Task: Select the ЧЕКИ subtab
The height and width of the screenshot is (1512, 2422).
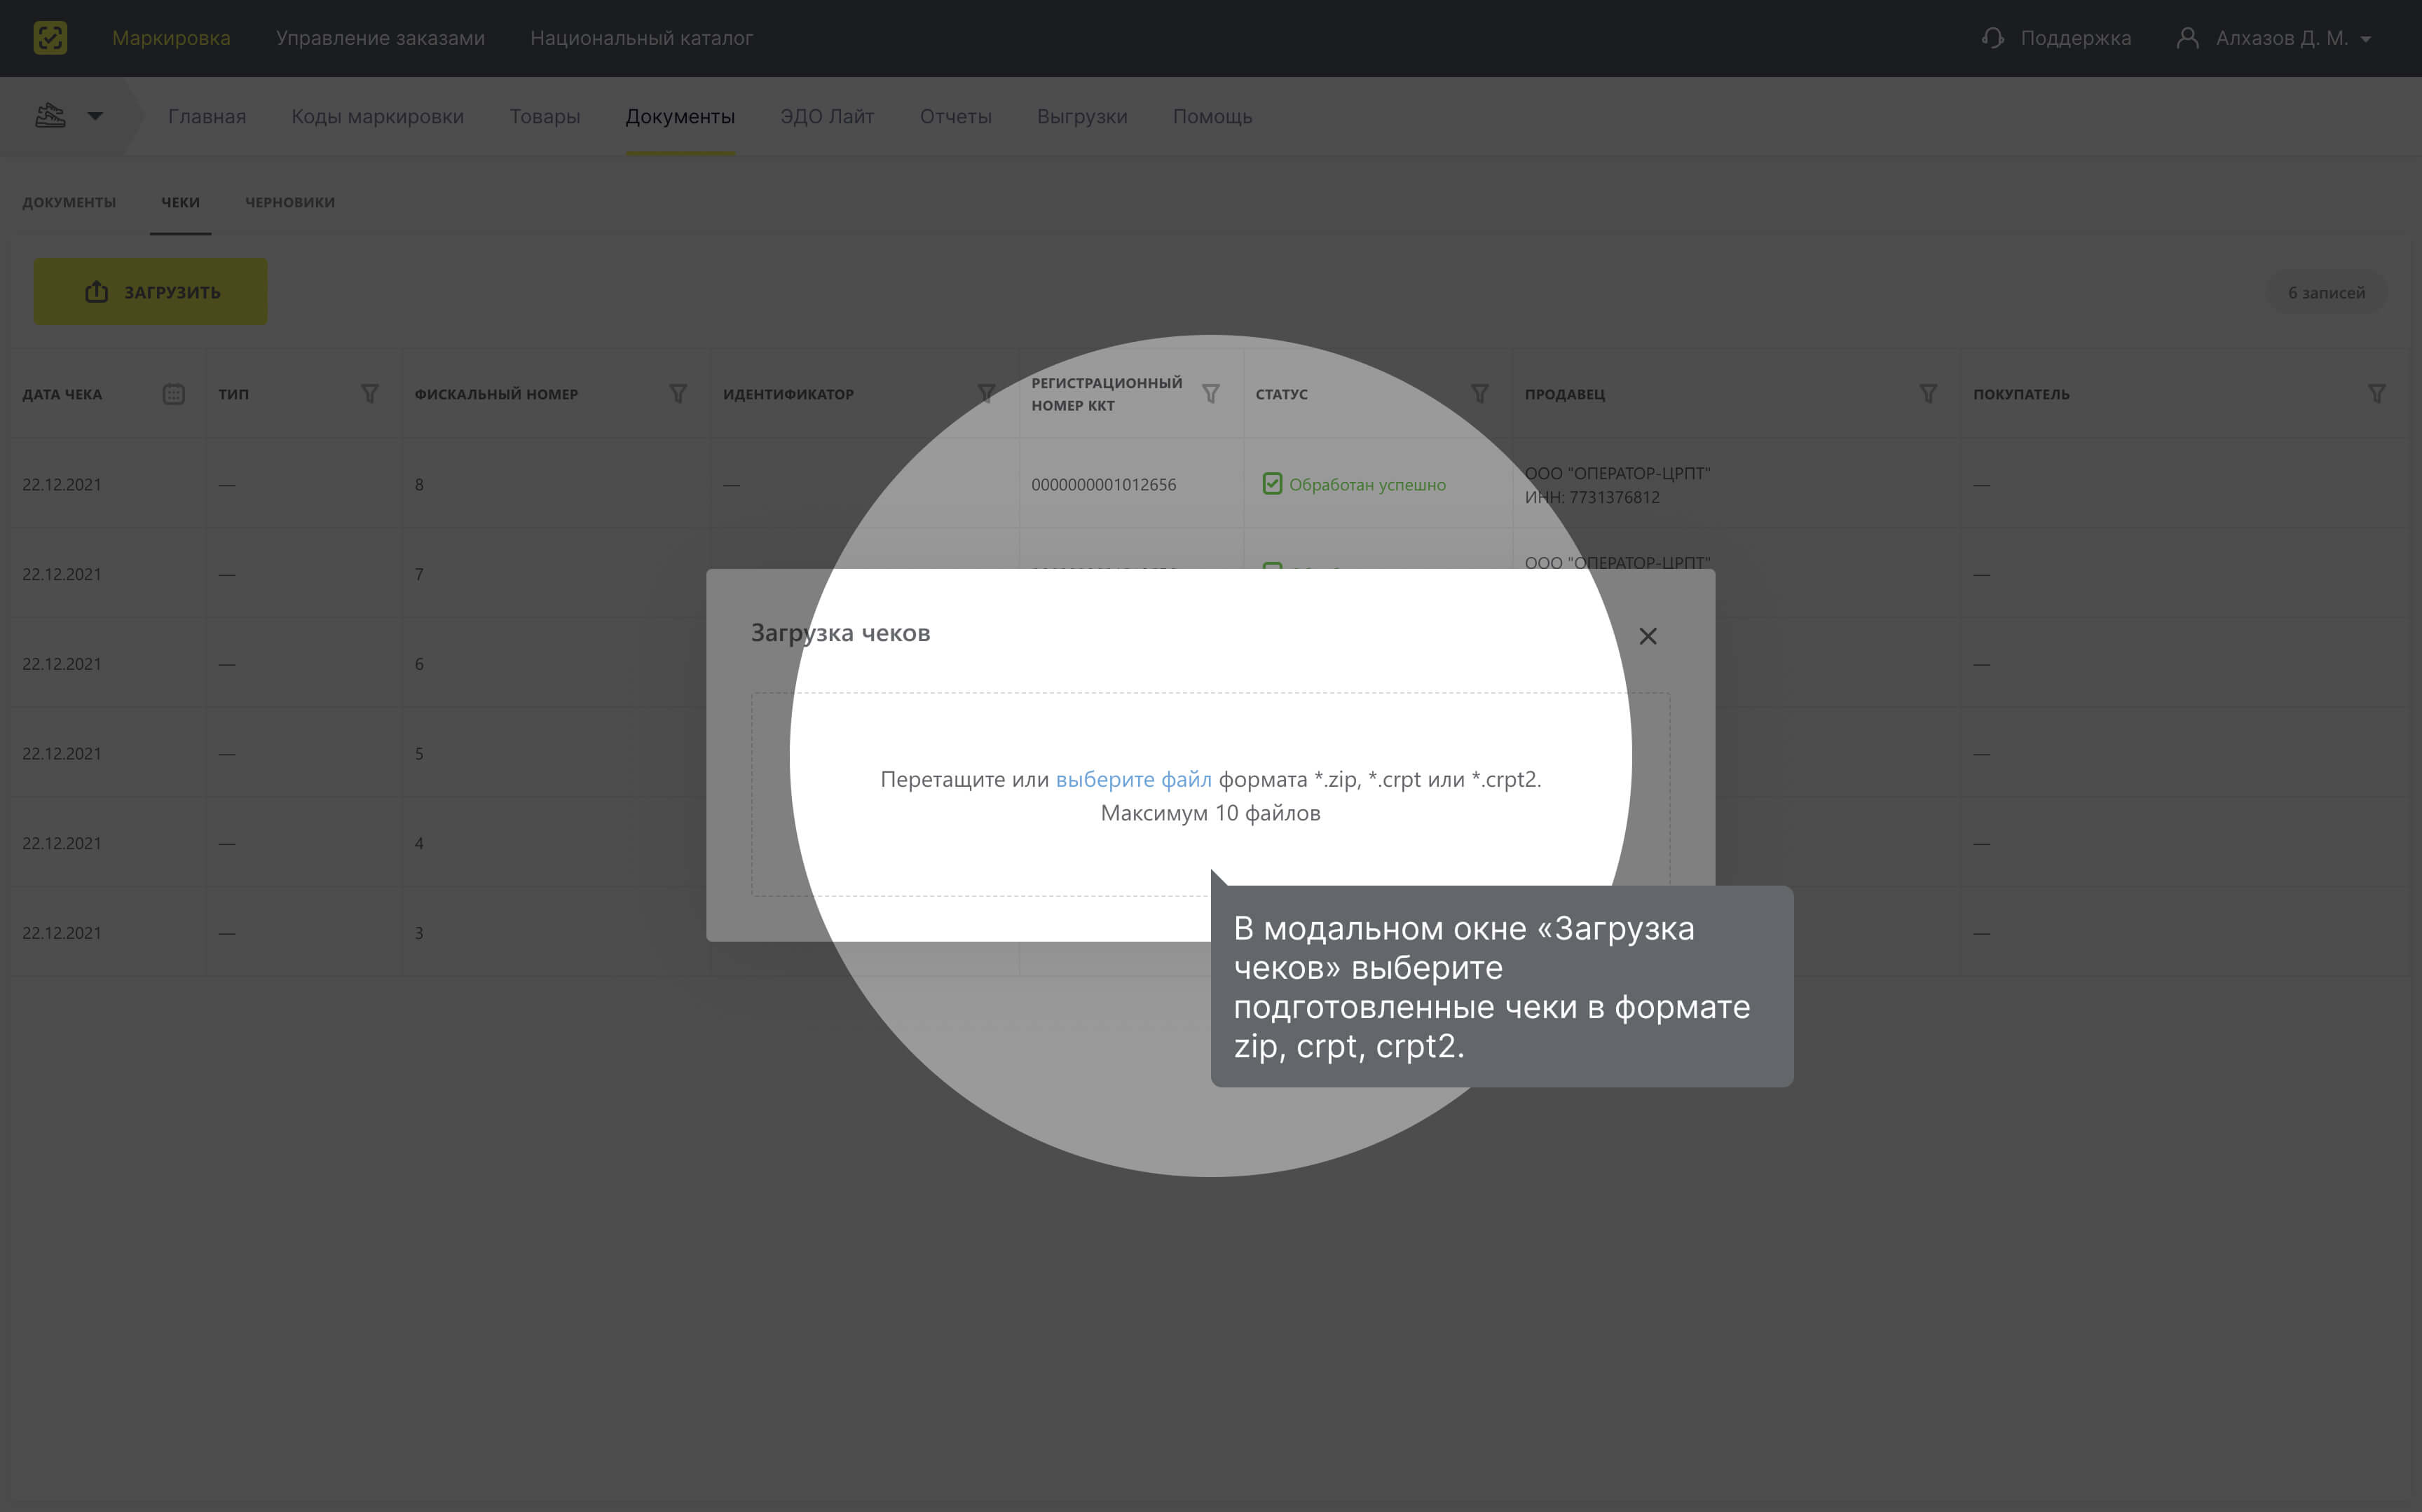Action: pyautogui.click(x=180, y=202)
